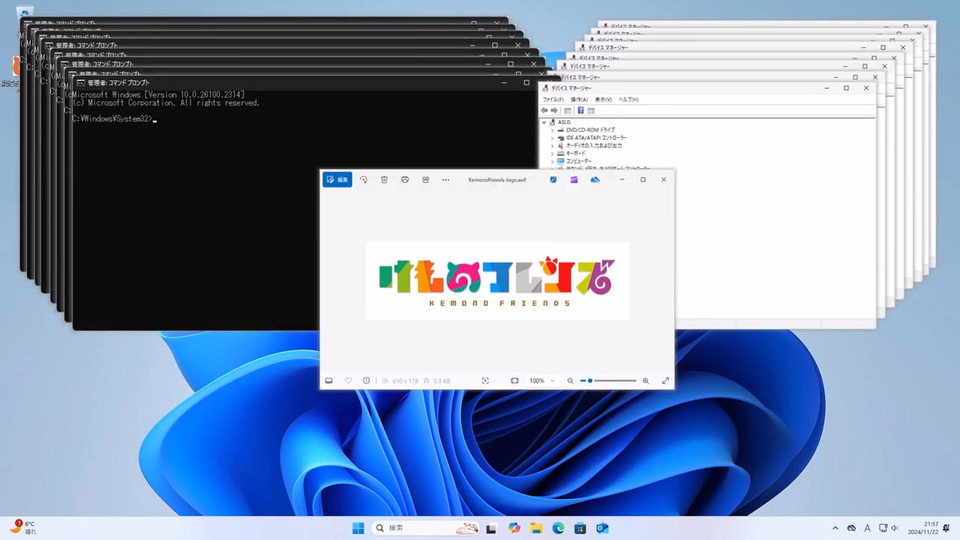
Task: Show image file info panel
Action: [366, 381]
